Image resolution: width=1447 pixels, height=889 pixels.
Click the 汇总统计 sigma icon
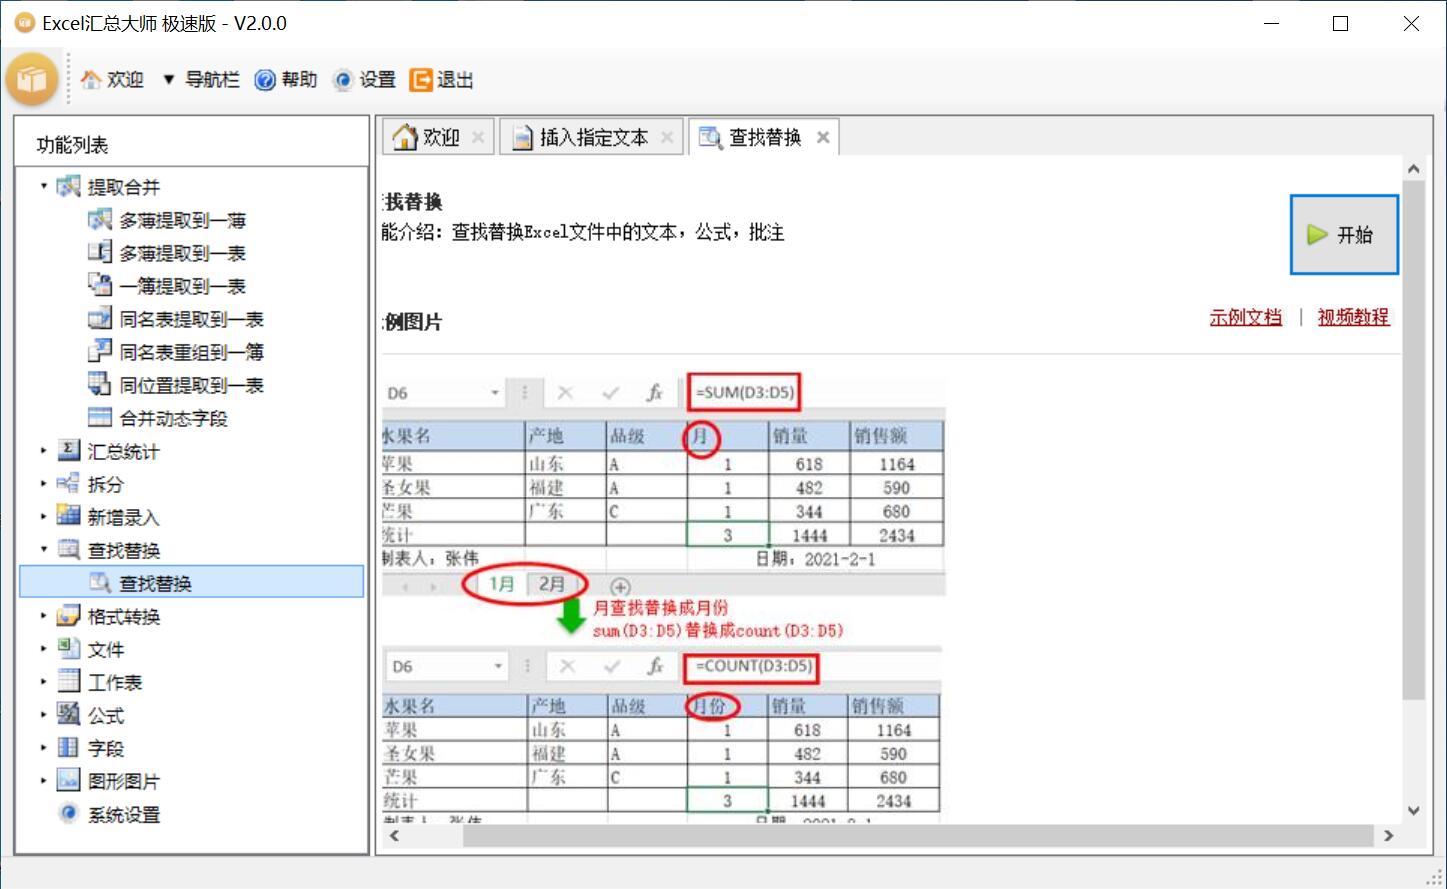pos(68,450)
